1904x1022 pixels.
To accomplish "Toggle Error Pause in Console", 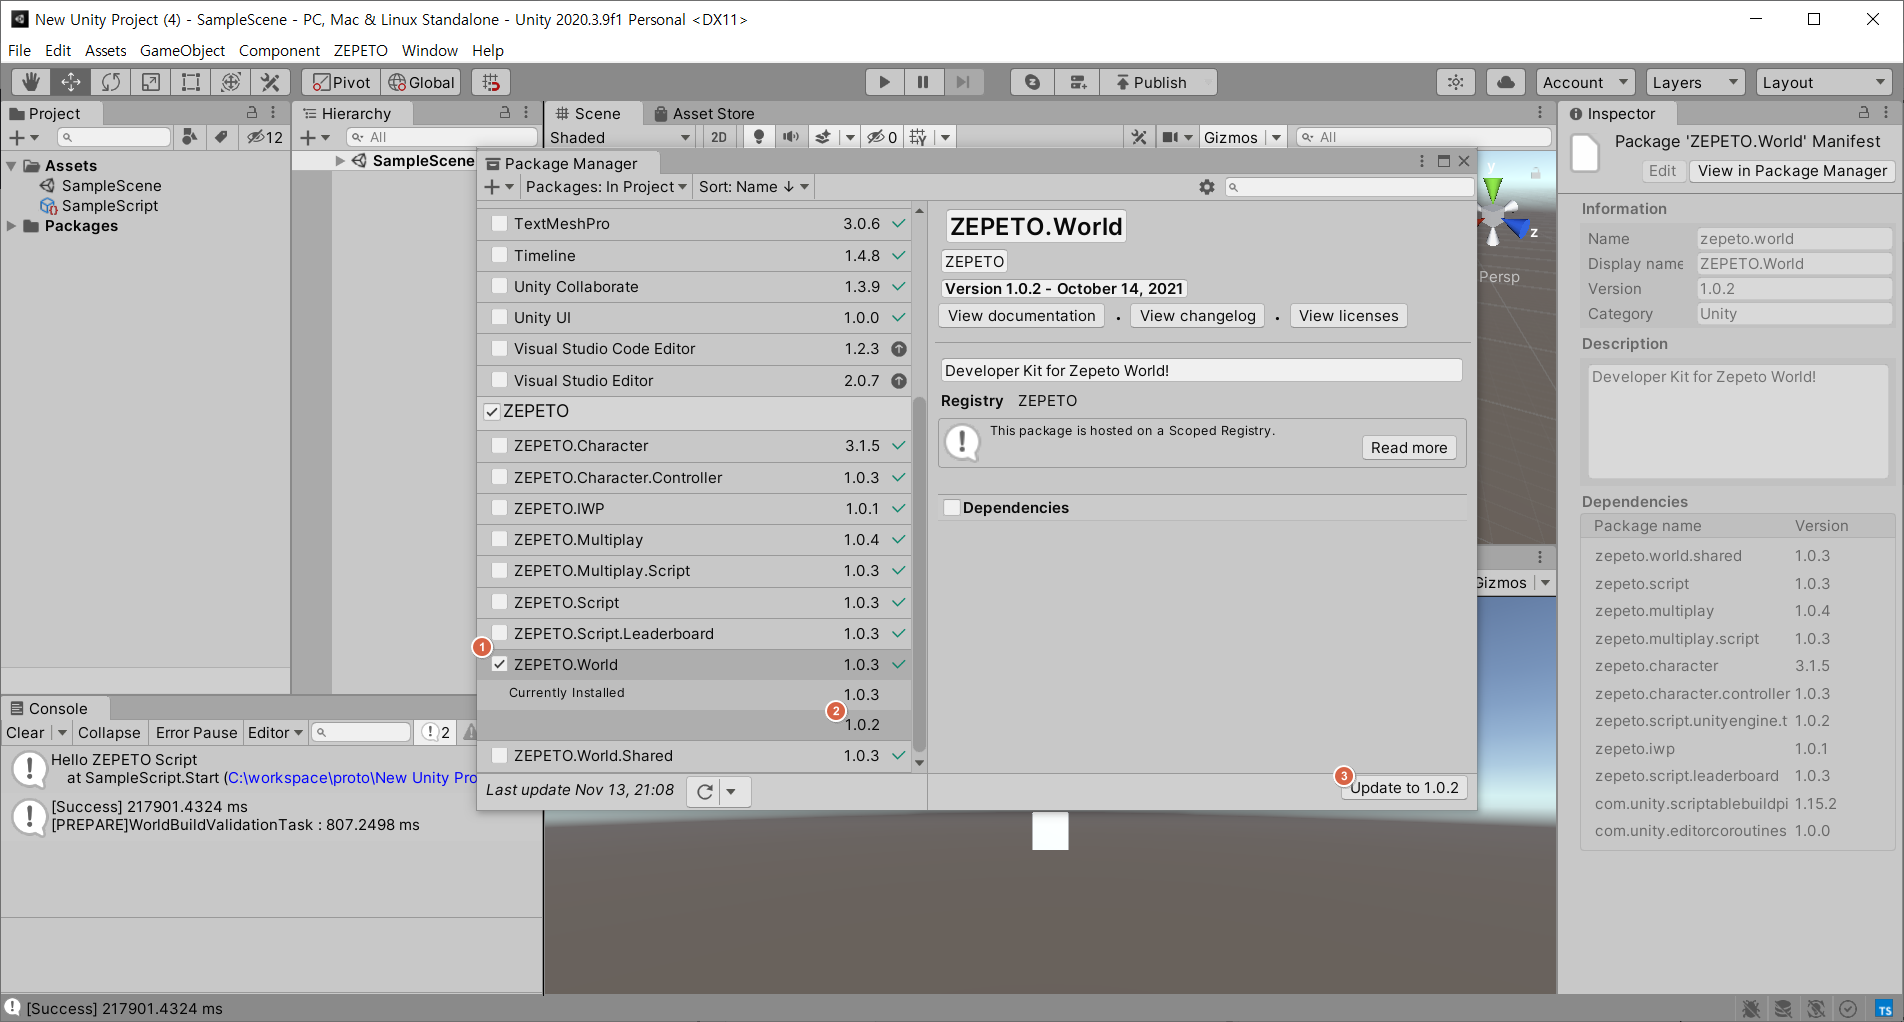I will point(196,733).
